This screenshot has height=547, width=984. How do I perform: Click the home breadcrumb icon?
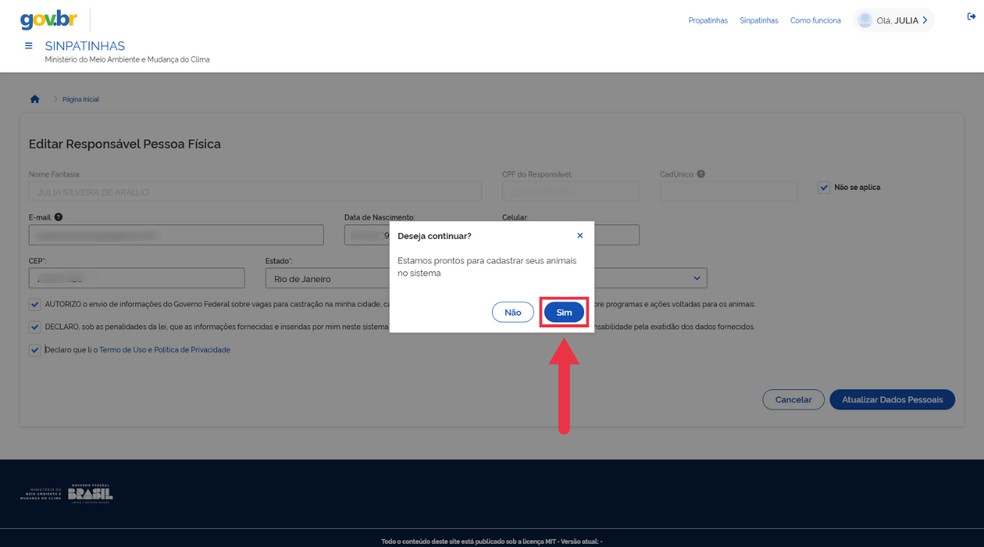tap(35, 99)
